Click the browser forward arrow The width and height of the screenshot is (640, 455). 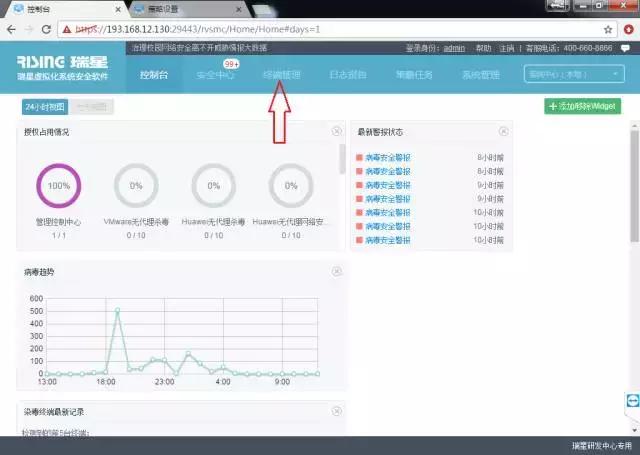29,29
